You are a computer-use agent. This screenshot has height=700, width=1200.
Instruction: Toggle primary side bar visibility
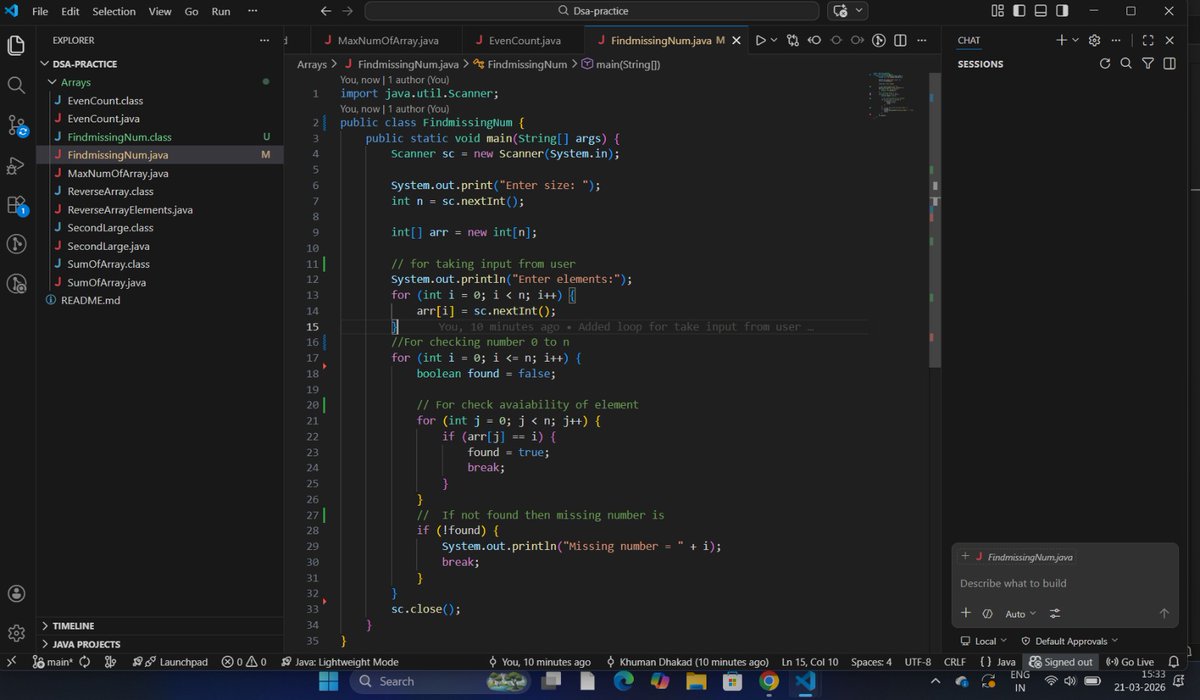[1019, 11]
